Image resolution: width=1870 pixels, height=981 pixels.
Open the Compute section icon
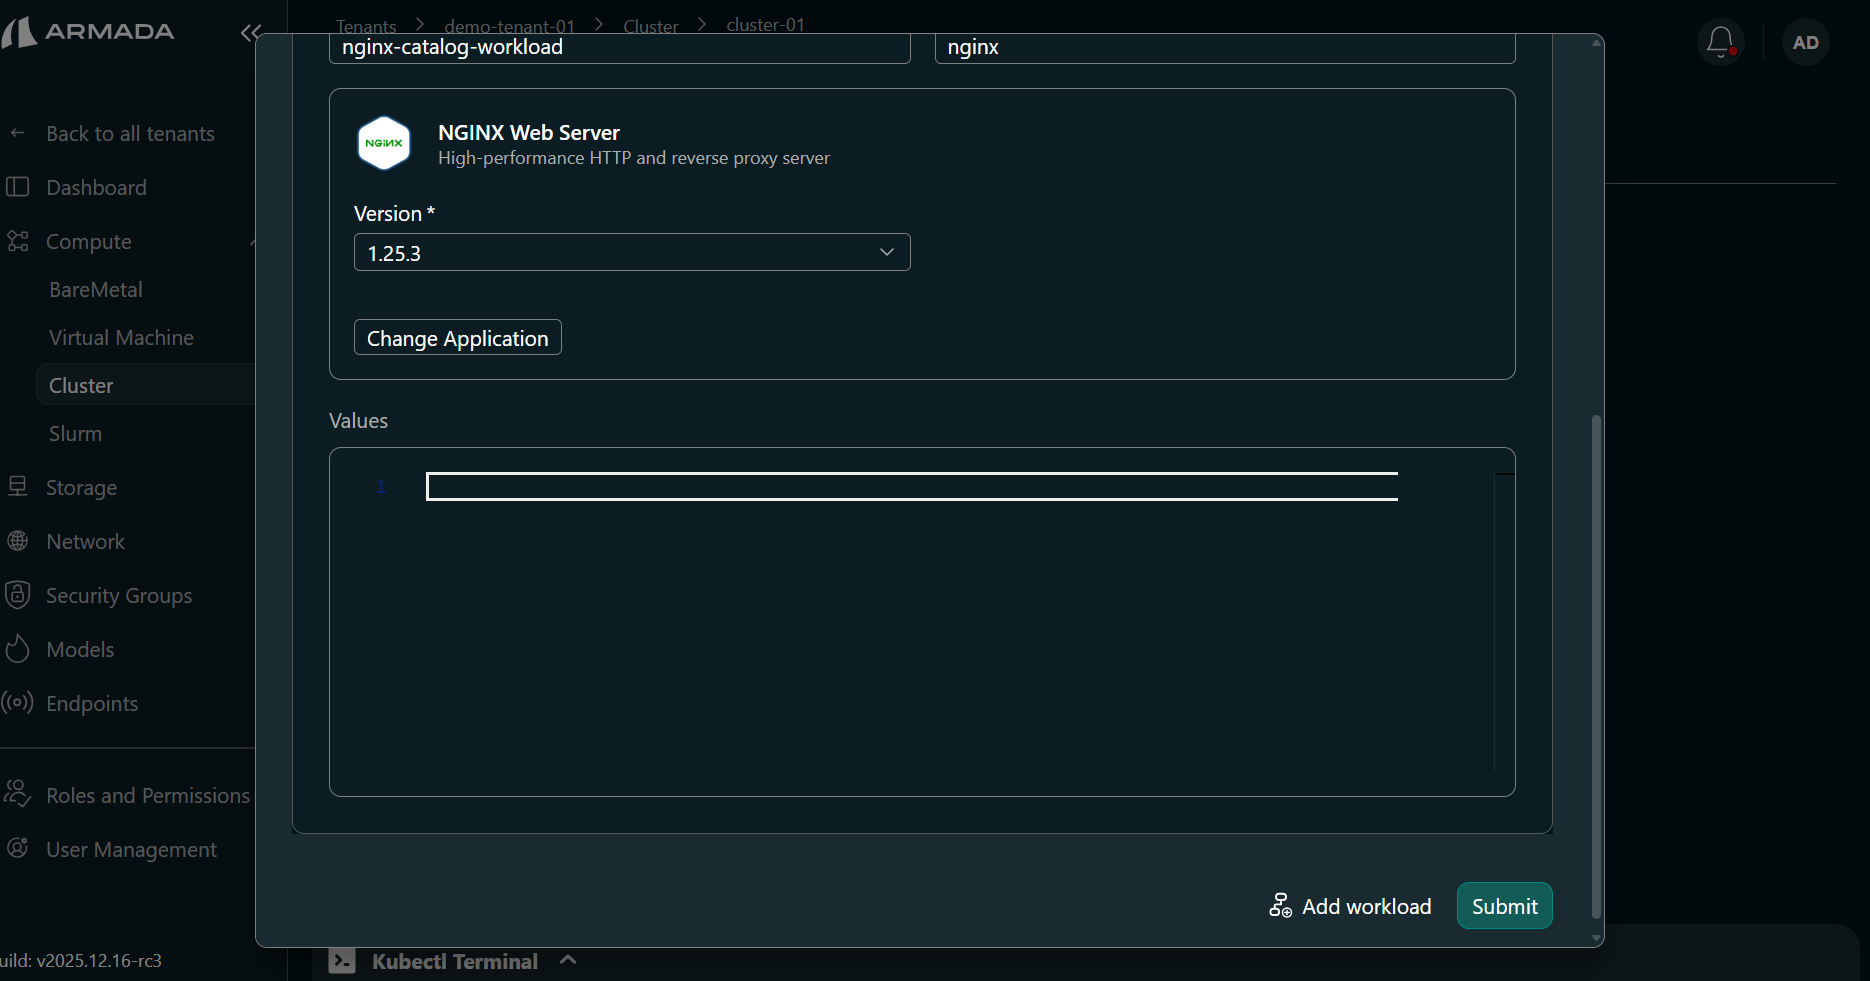coord(18,241)
